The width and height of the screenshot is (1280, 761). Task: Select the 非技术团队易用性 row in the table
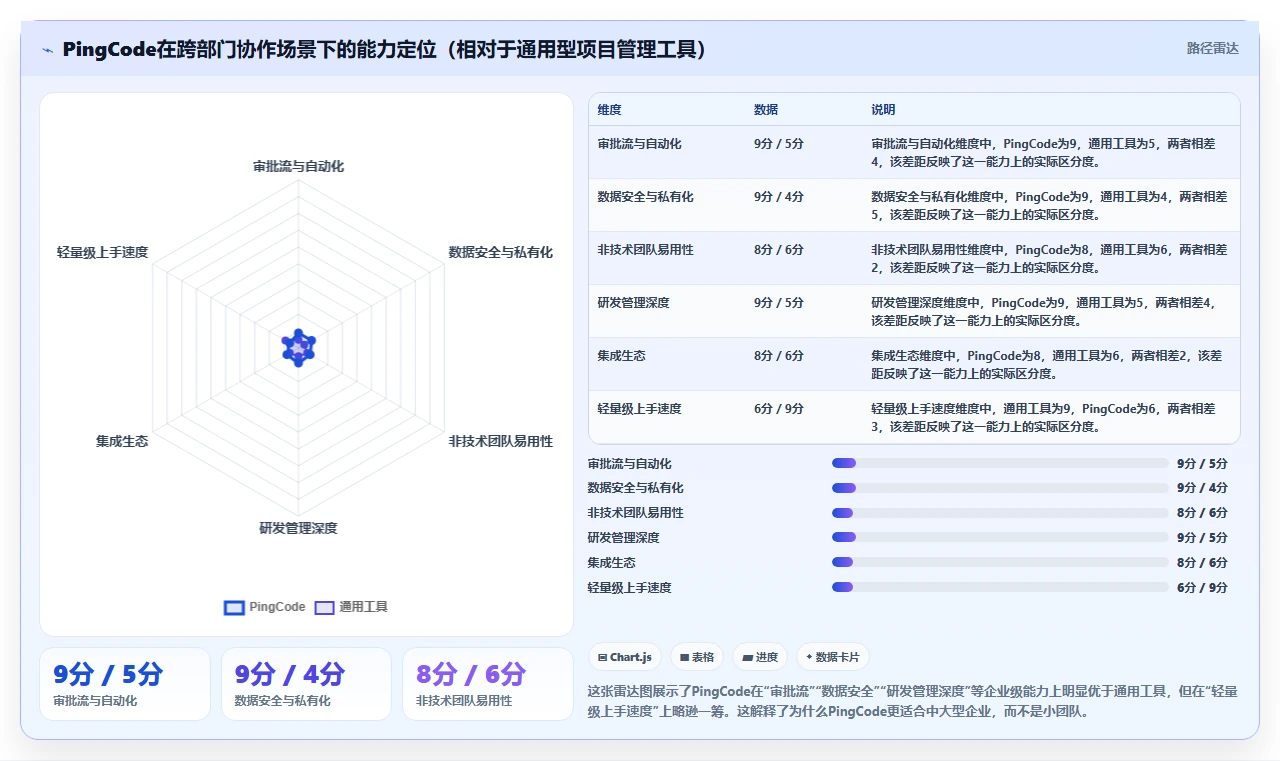(914, 258)
